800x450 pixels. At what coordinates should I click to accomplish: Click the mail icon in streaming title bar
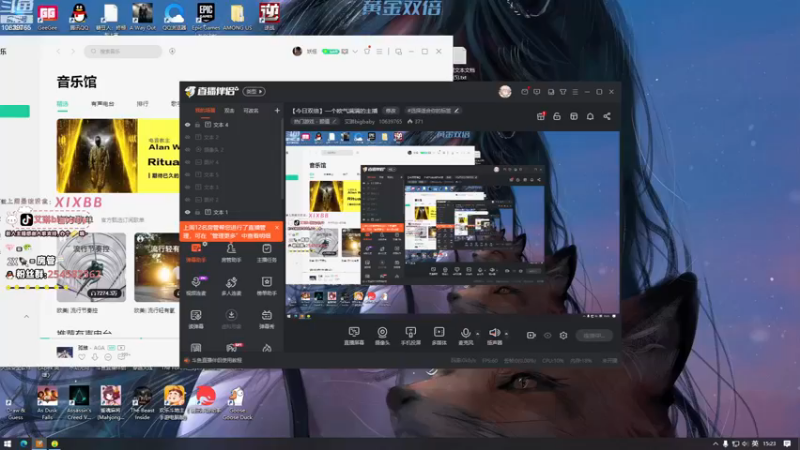(x=524, y=92)
